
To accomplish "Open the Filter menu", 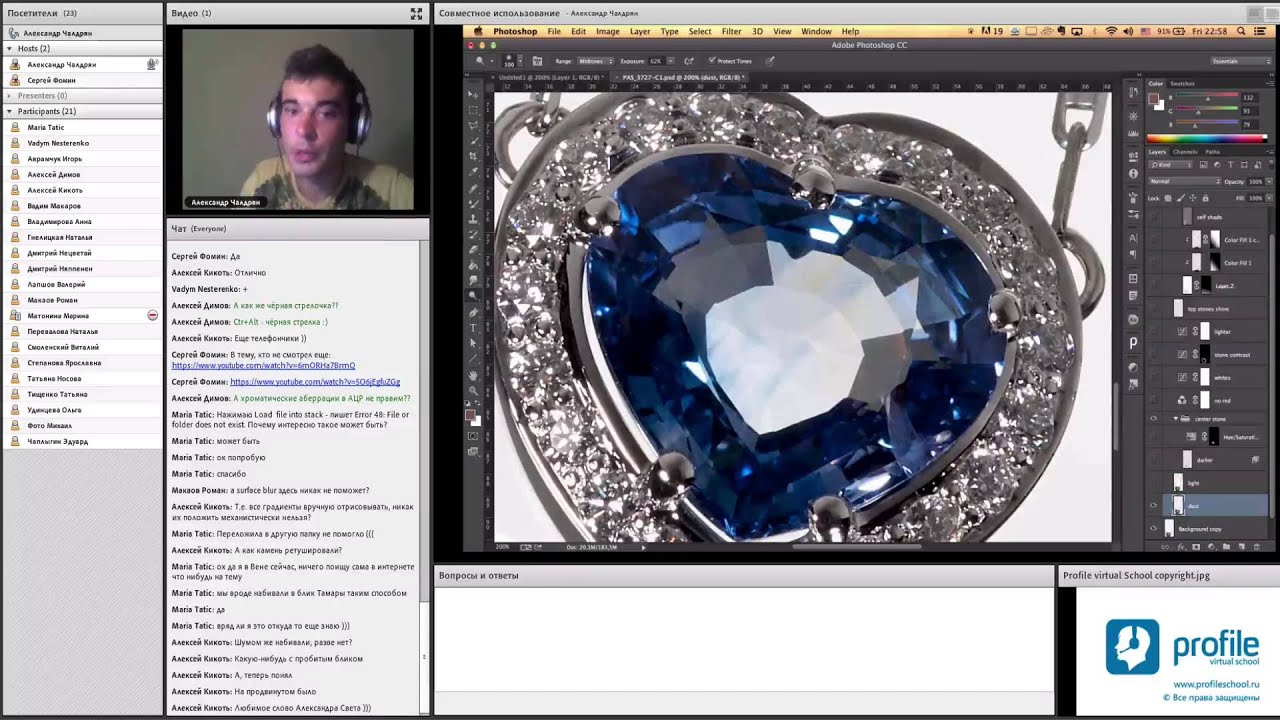I will [731, 31].
